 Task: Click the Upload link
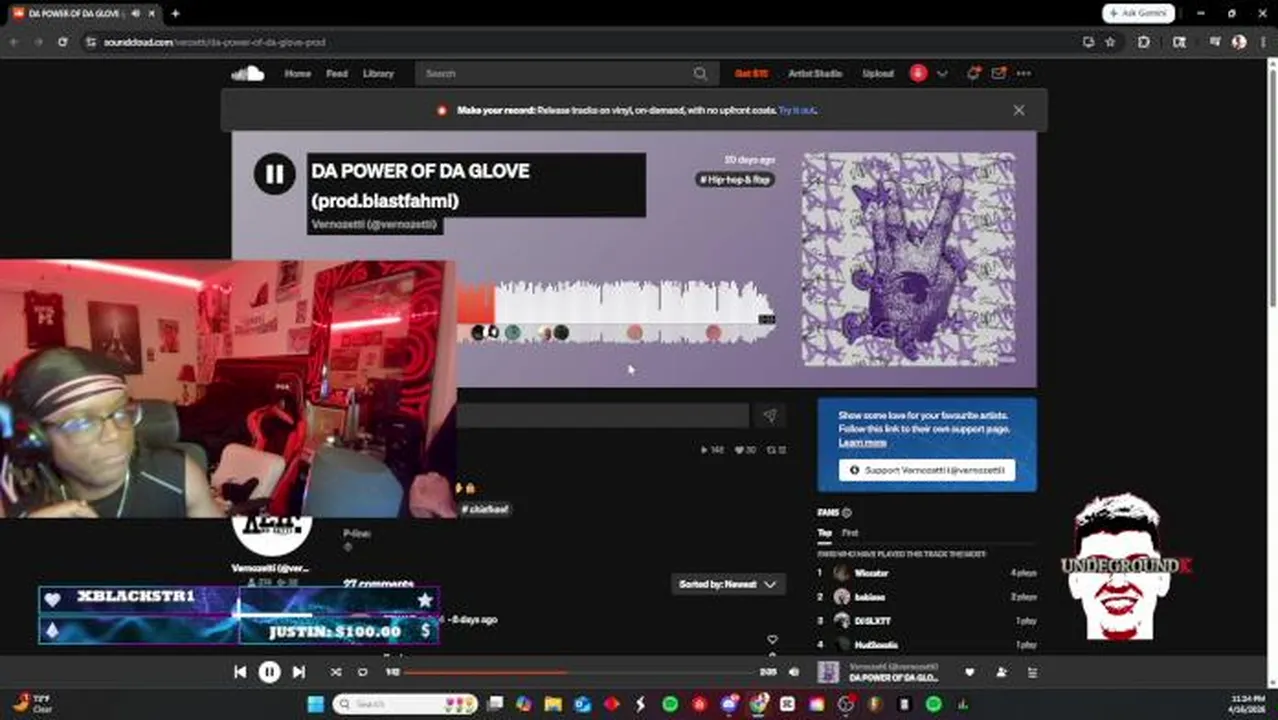coord(878,73)
